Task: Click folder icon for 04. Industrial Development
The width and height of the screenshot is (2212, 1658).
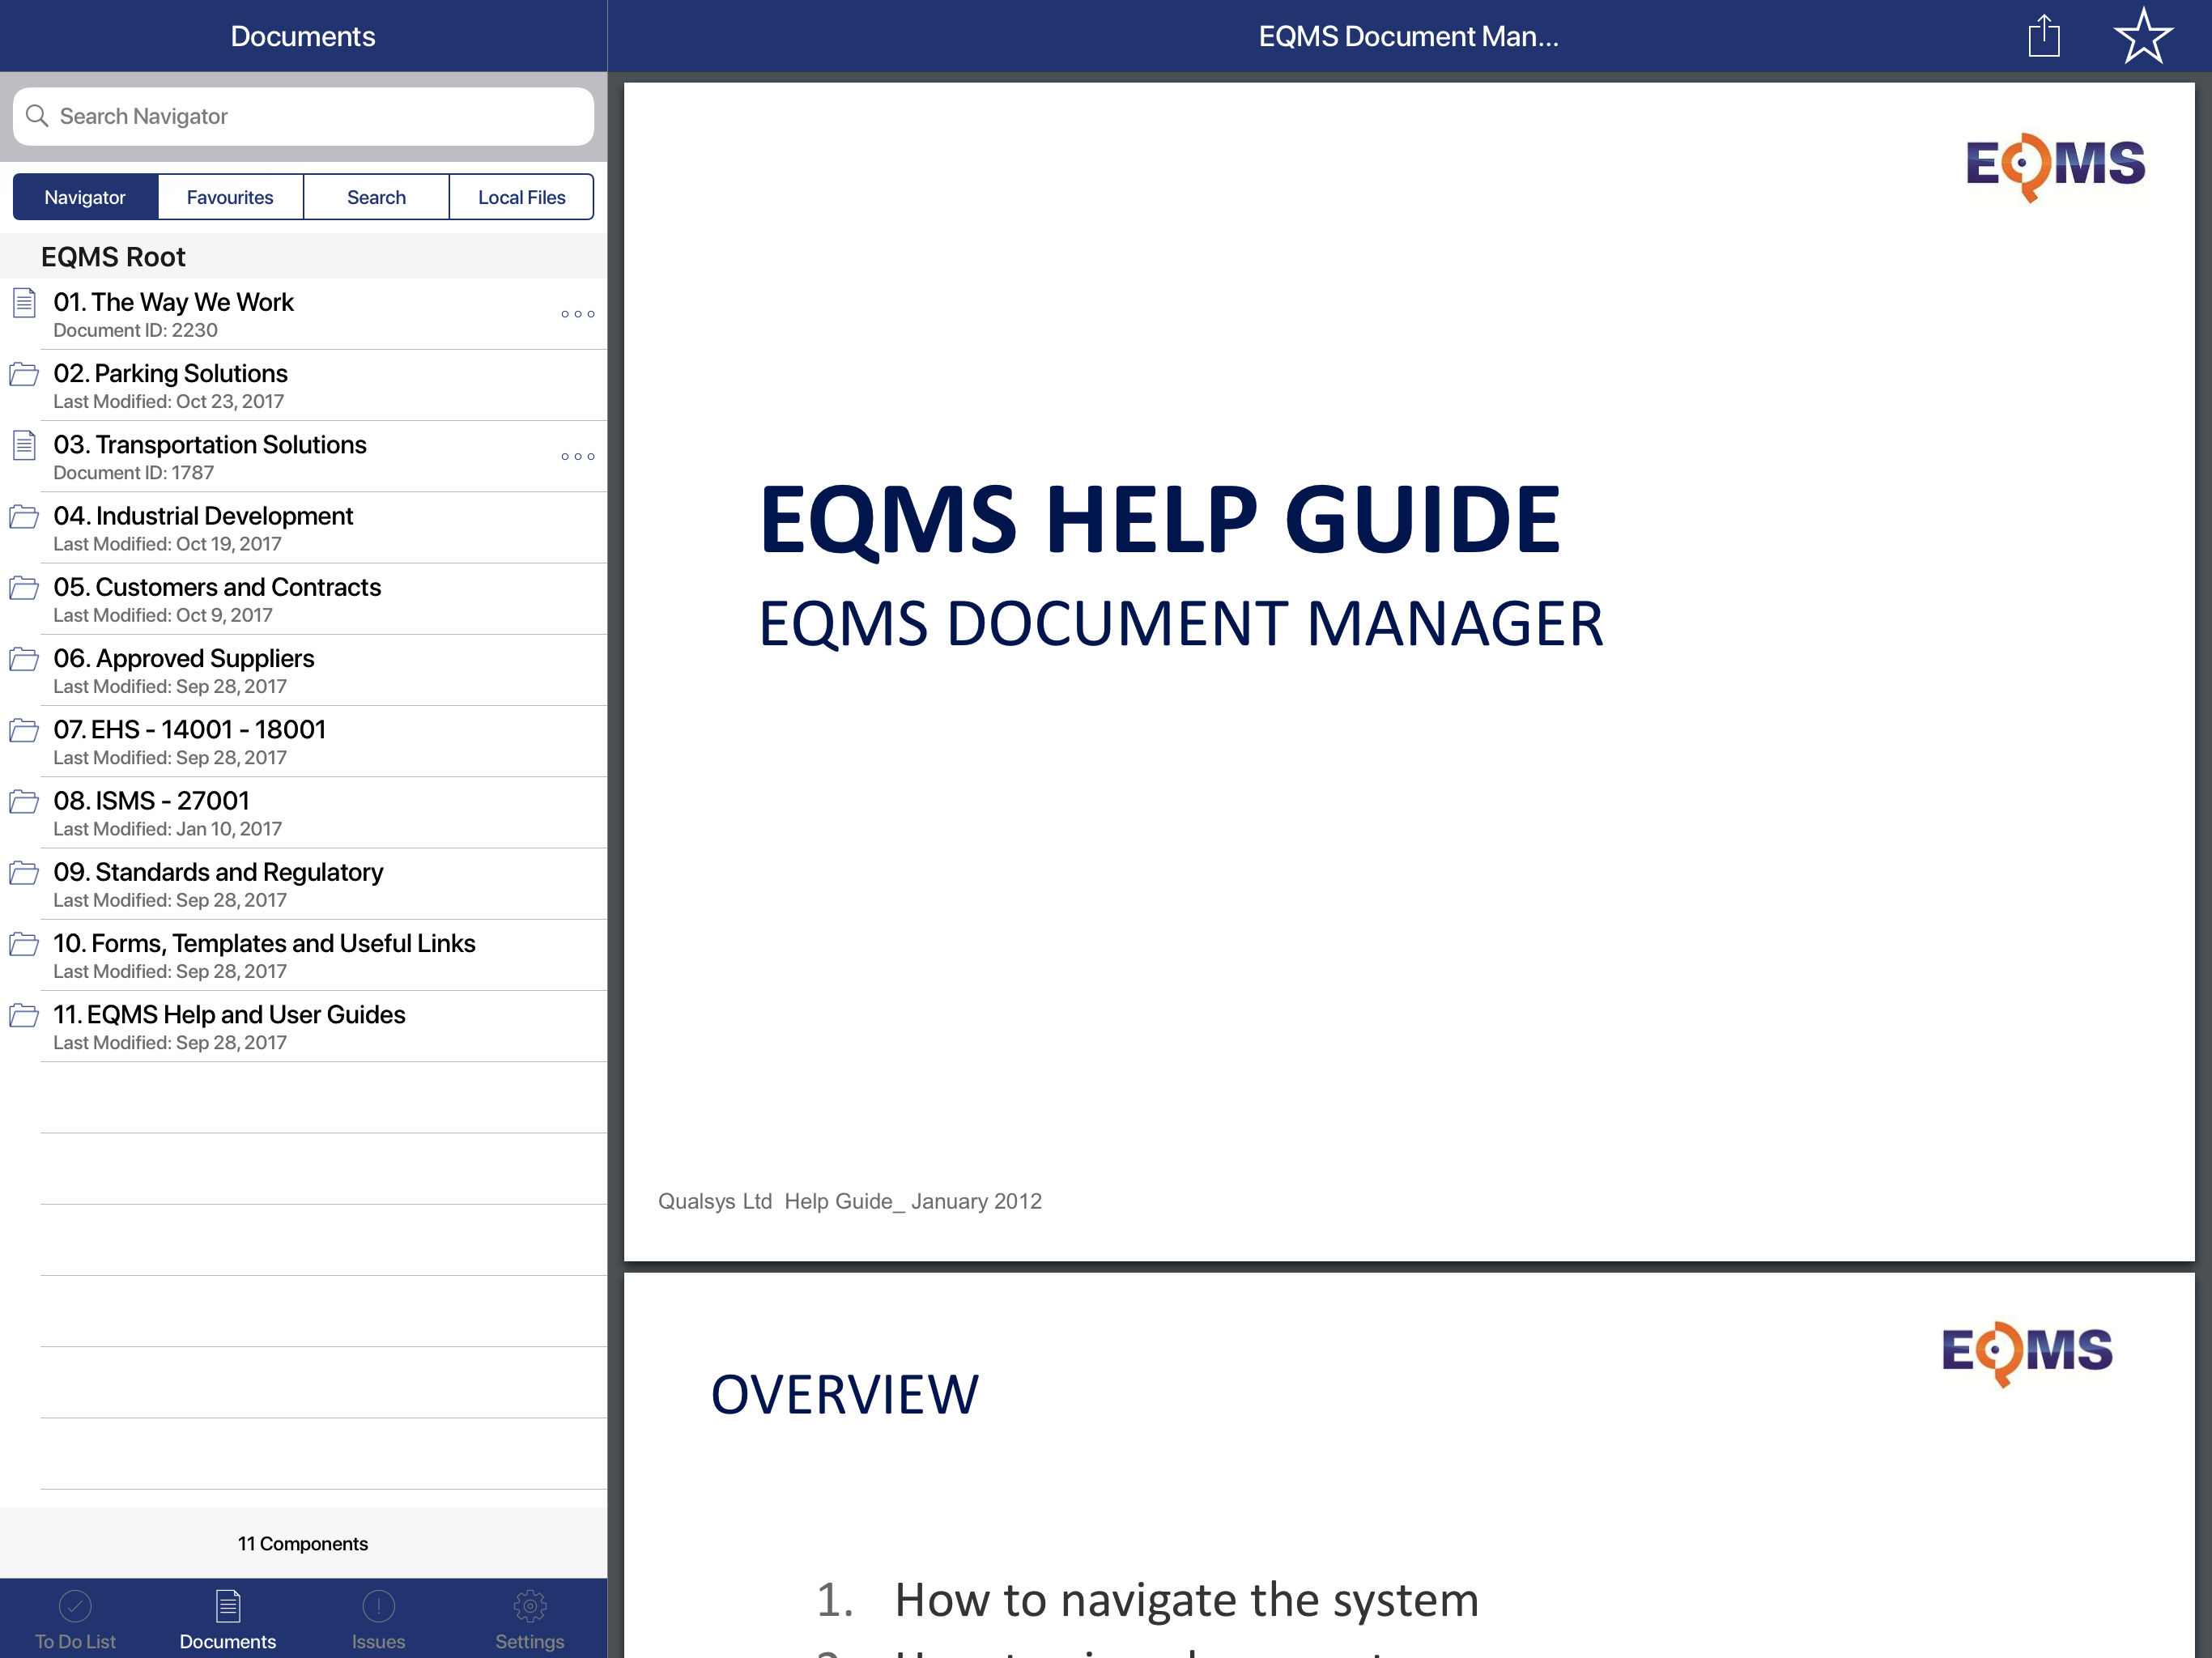Action: pos(24,517)
